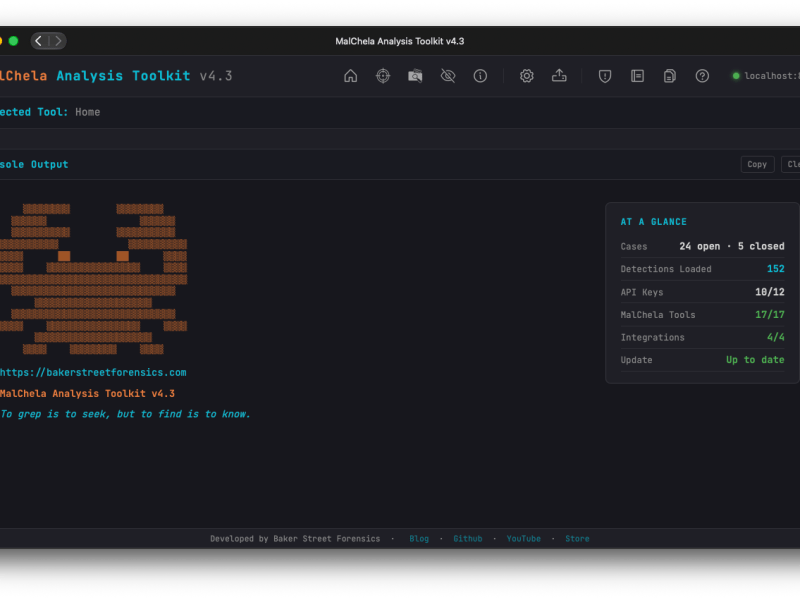Click the 'Home' selected tool label

[88, 112]
